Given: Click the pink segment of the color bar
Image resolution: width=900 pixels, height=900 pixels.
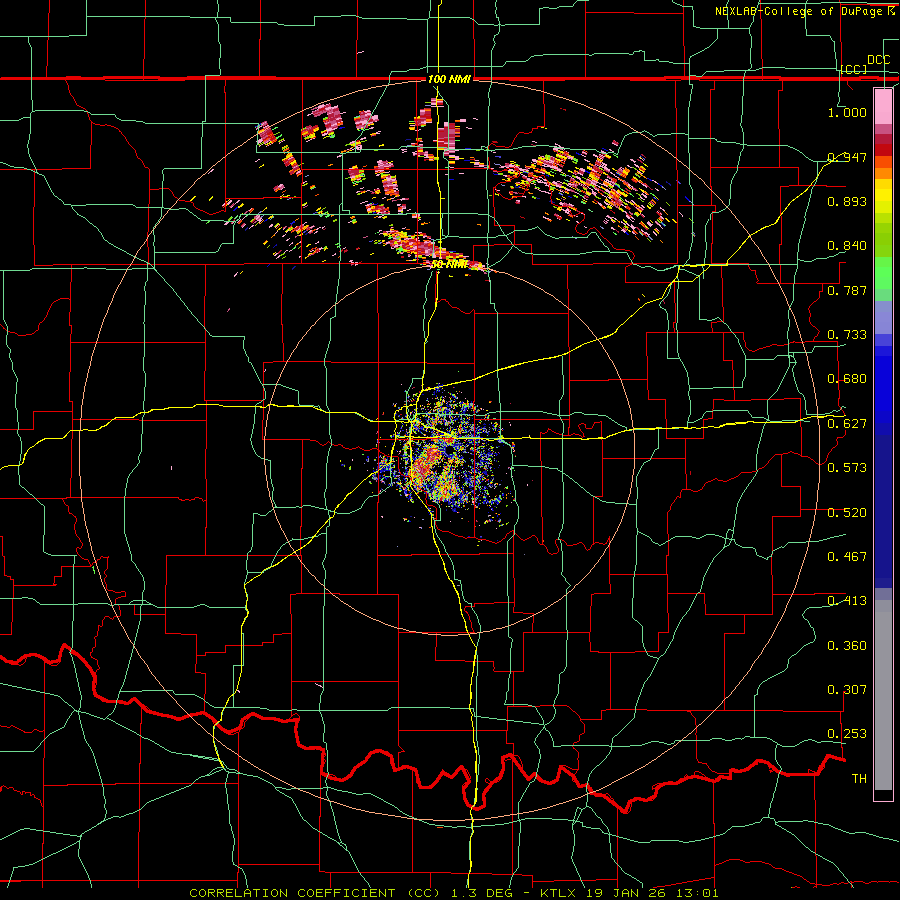Looking at the screenshot, I should 883,107.
